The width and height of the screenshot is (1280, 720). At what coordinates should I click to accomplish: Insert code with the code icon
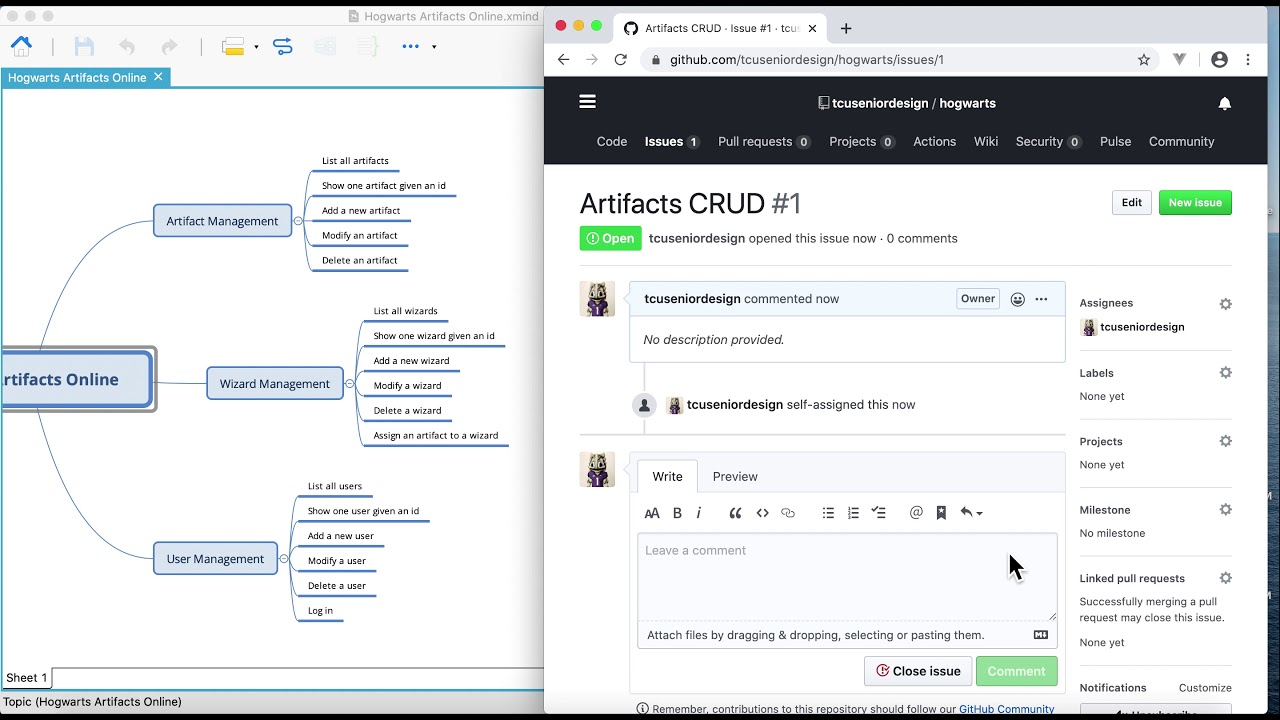762,513
